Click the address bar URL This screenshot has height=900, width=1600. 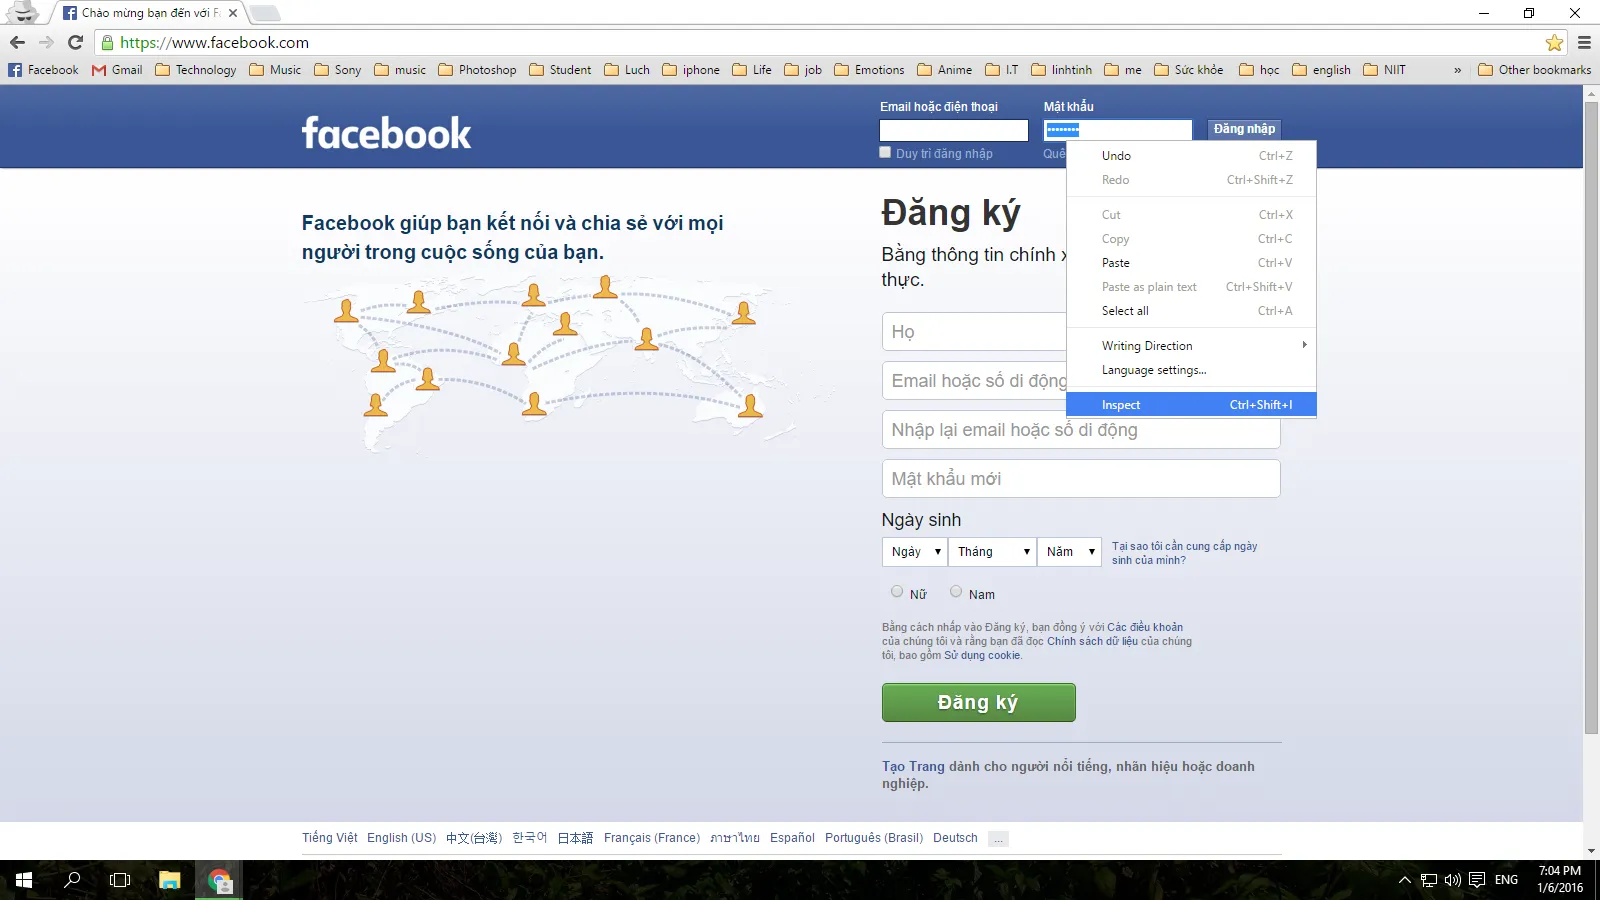(214, 43)
